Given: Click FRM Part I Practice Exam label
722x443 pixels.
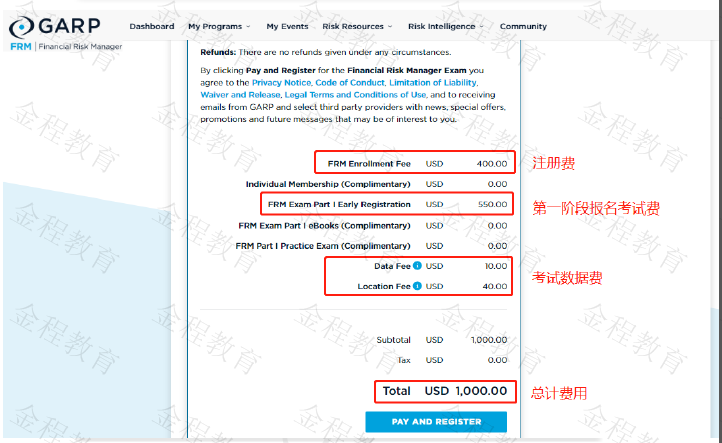Looking at the screenshot, I should [x=323, y=246].
